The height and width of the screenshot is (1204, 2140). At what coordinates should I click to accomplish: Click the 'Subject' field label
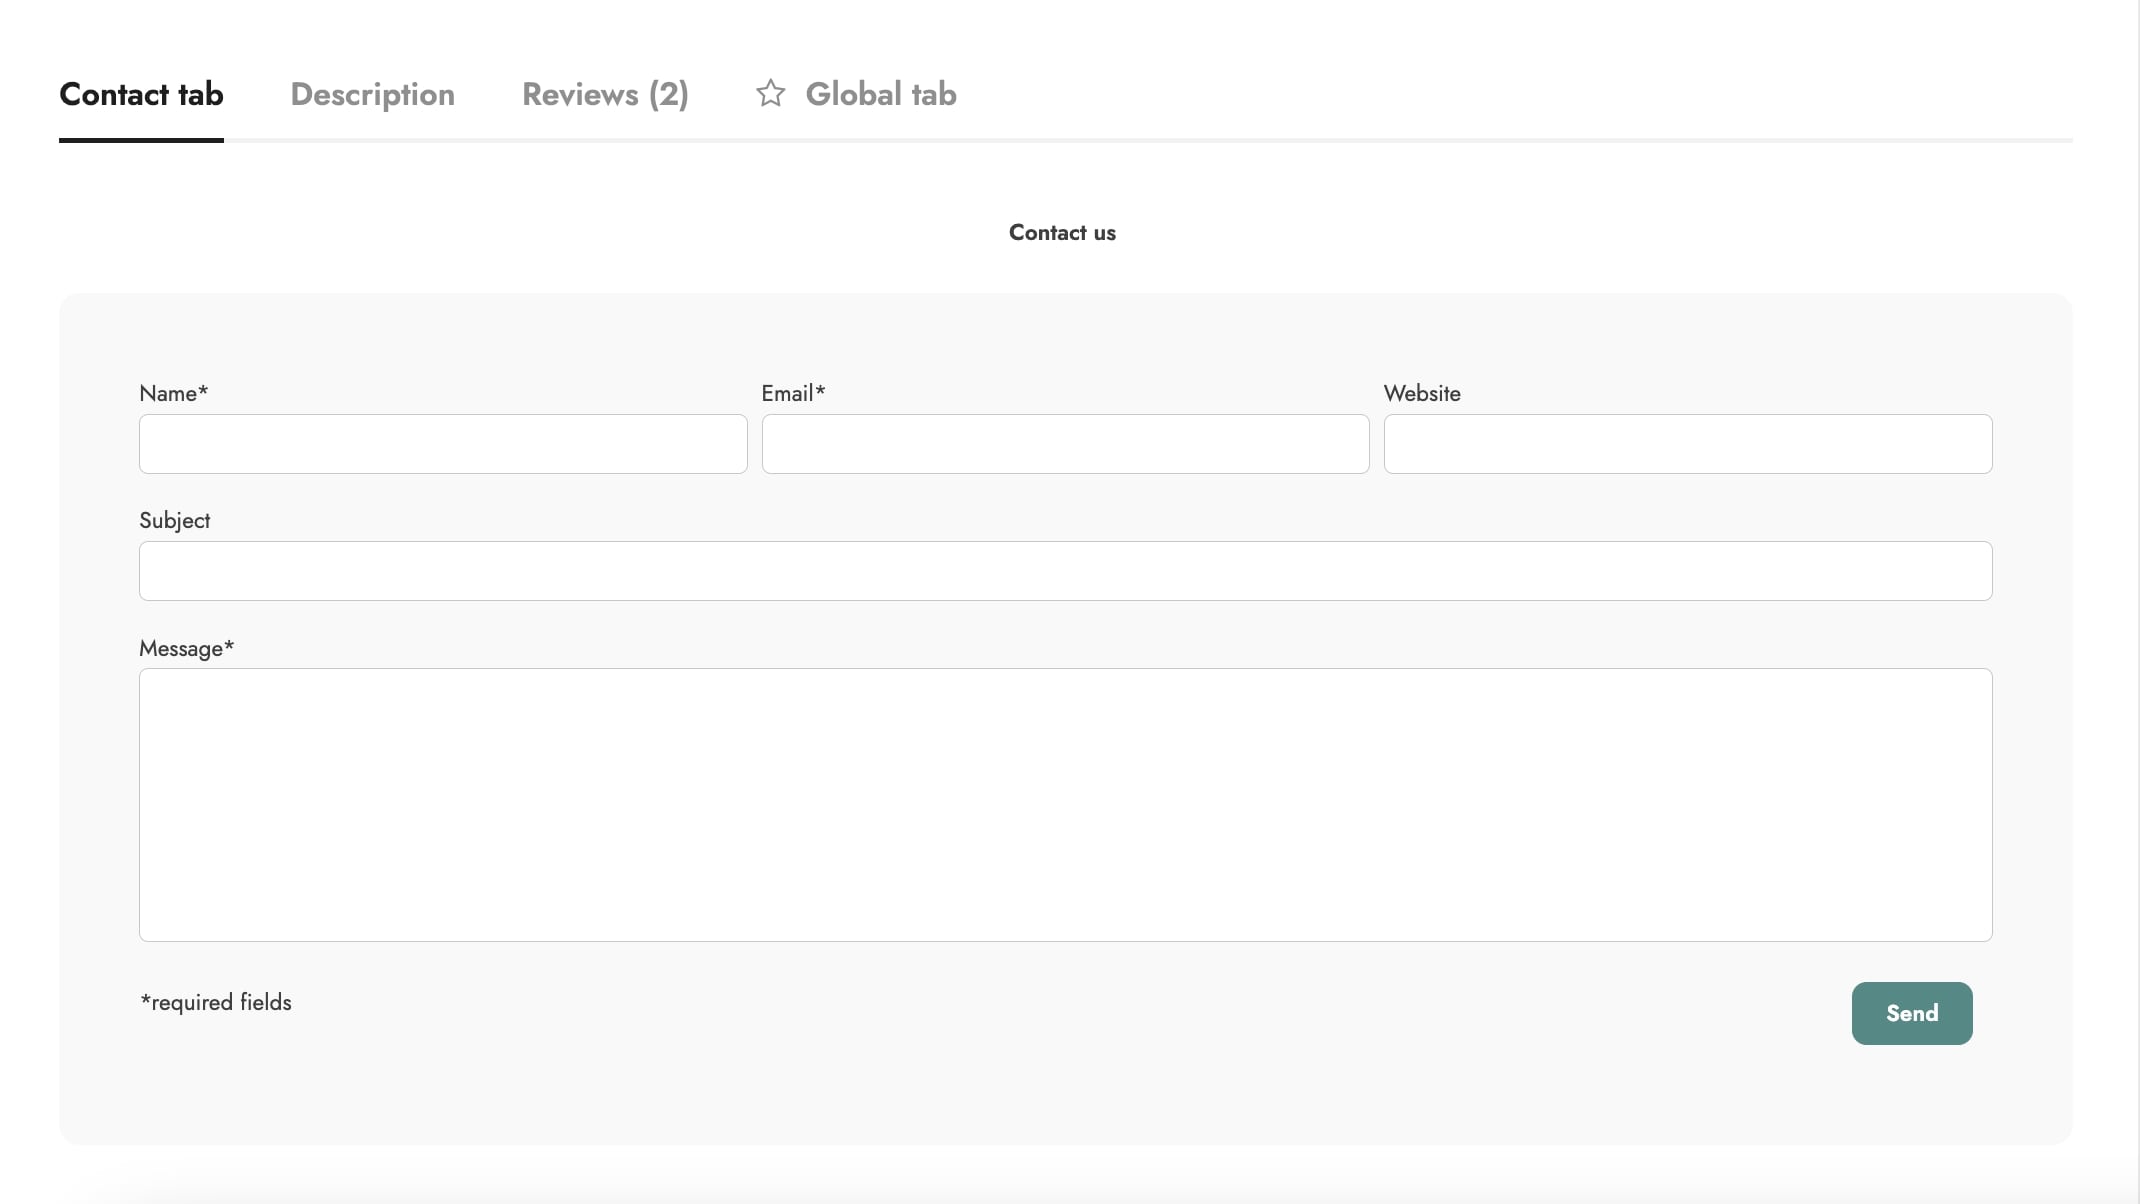click(174, 521)
